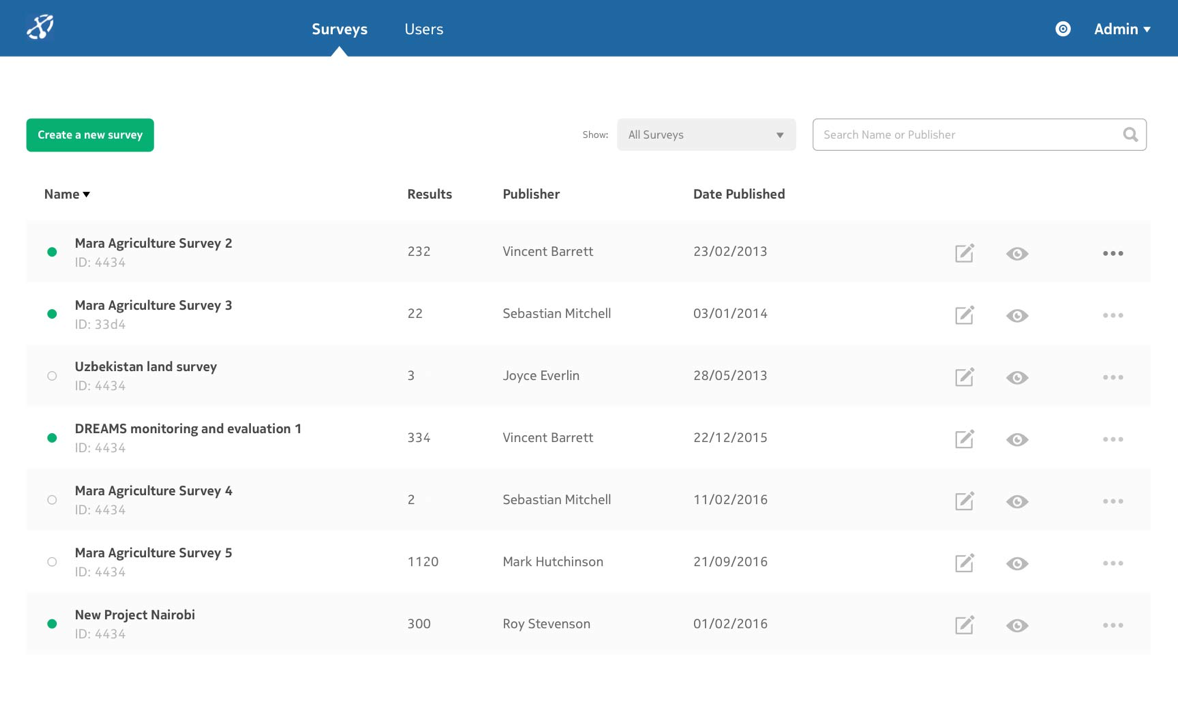
Task: Open more options for Mara Agriculture Survey 2
Action: pyautogui.click(x=1112, y=254)
